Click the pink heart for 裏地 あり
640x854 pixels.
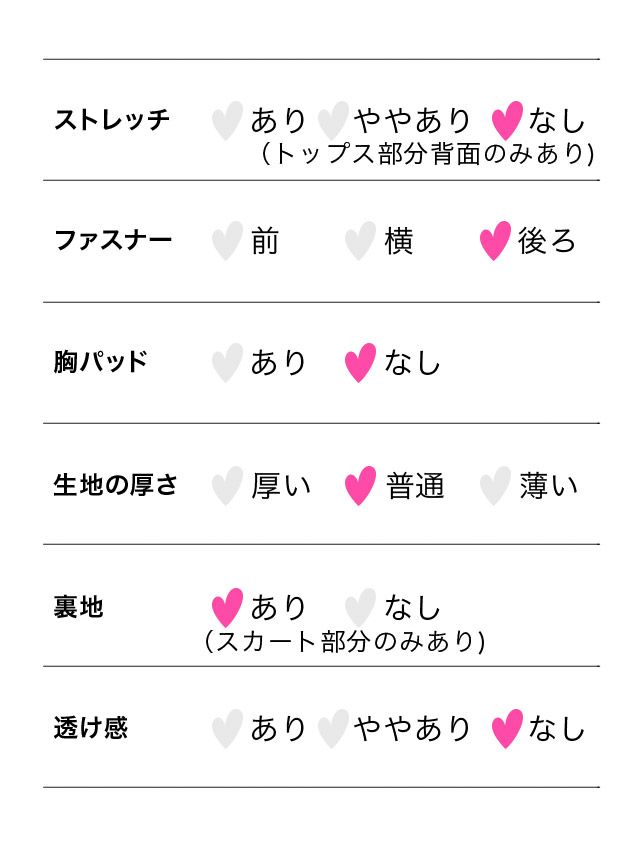(227, 607)
